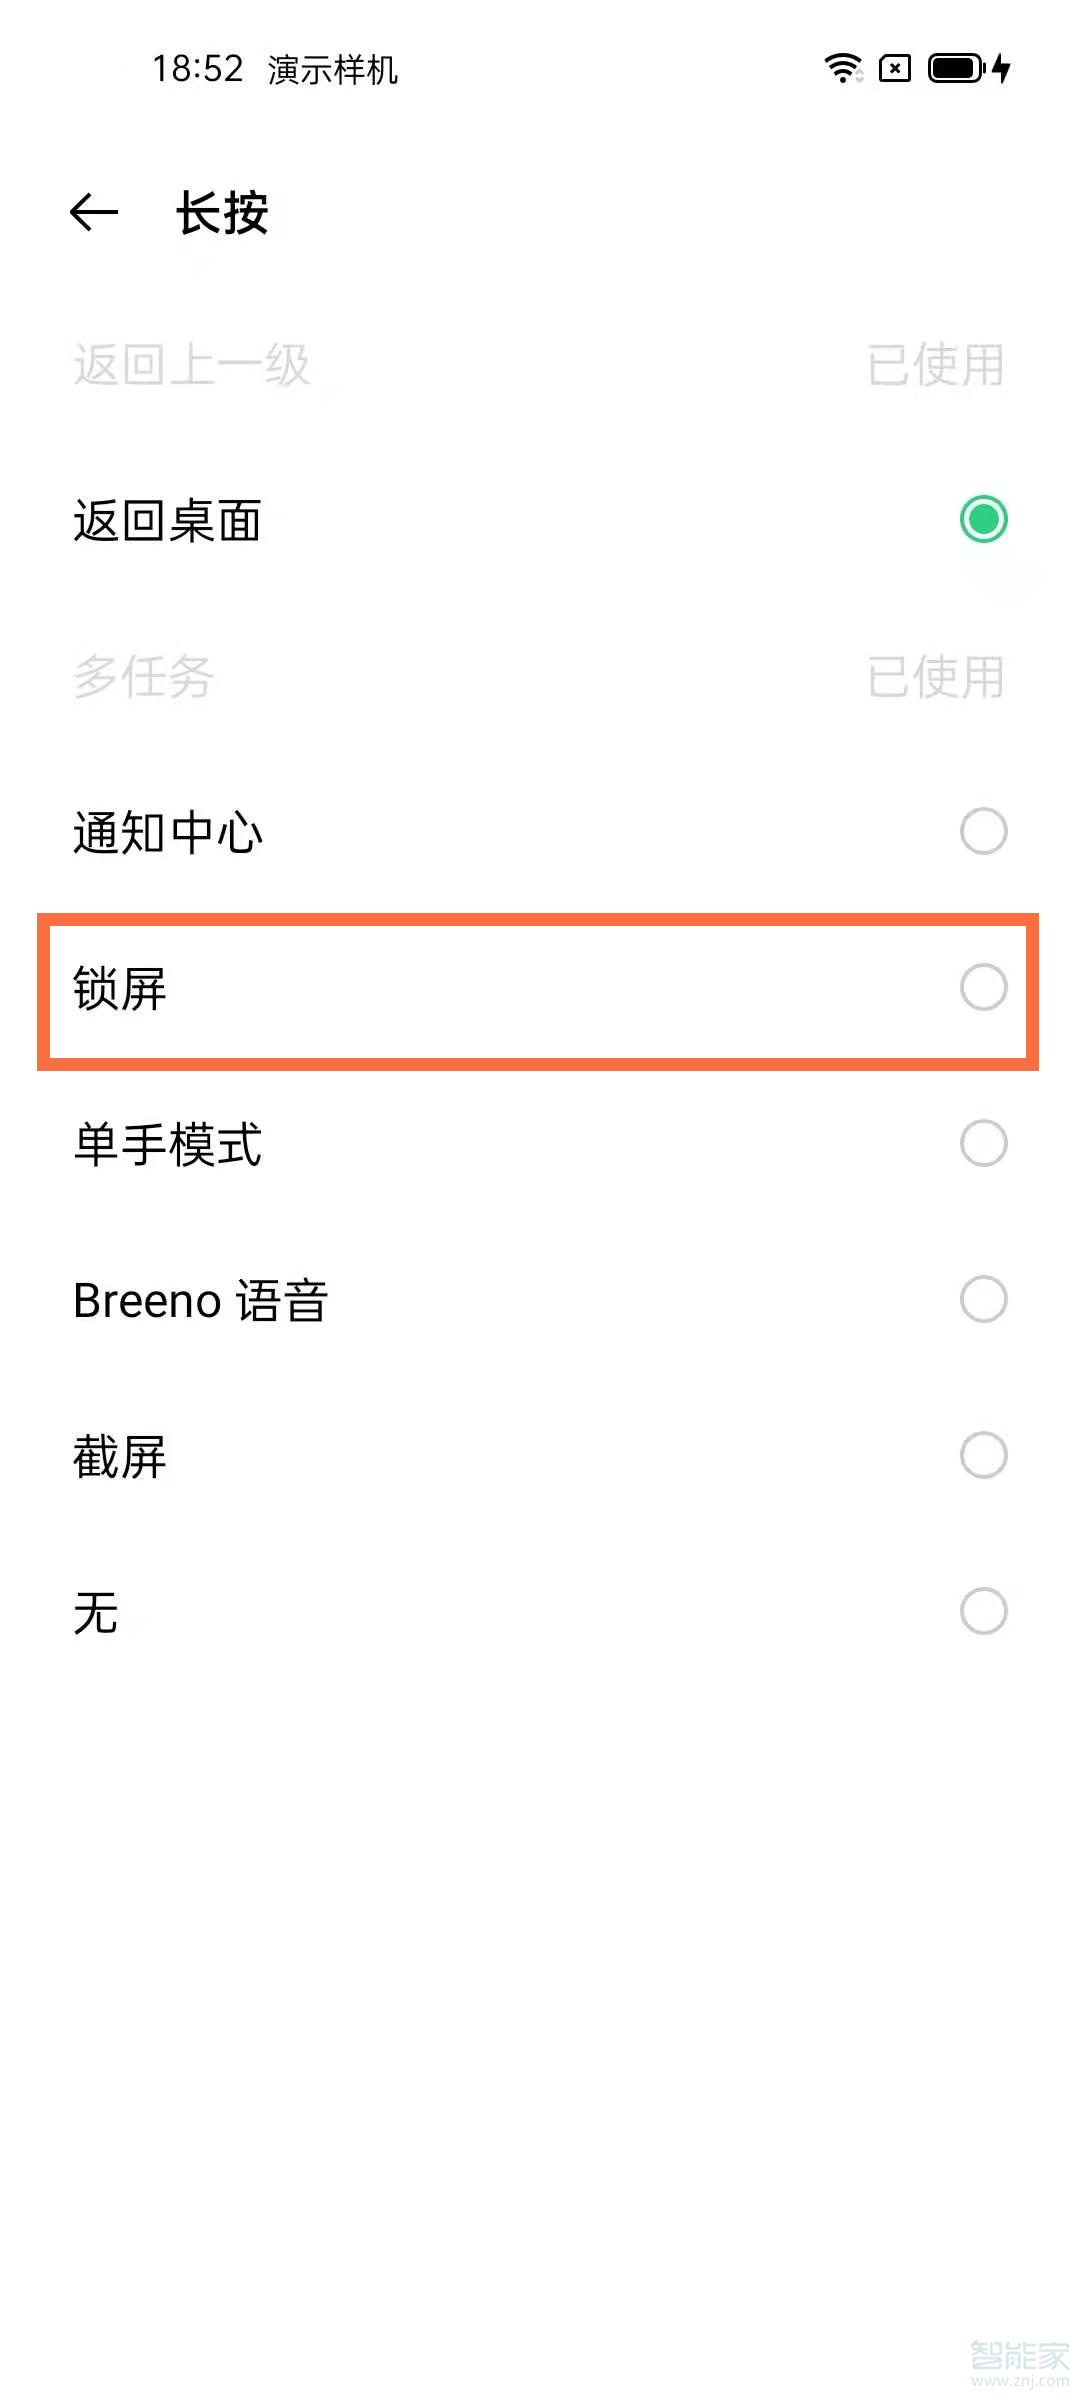This screenshot has width=1080, height=2400.
Task: Select the Breeno 语音 radio button
Action: click(983, 1299)
